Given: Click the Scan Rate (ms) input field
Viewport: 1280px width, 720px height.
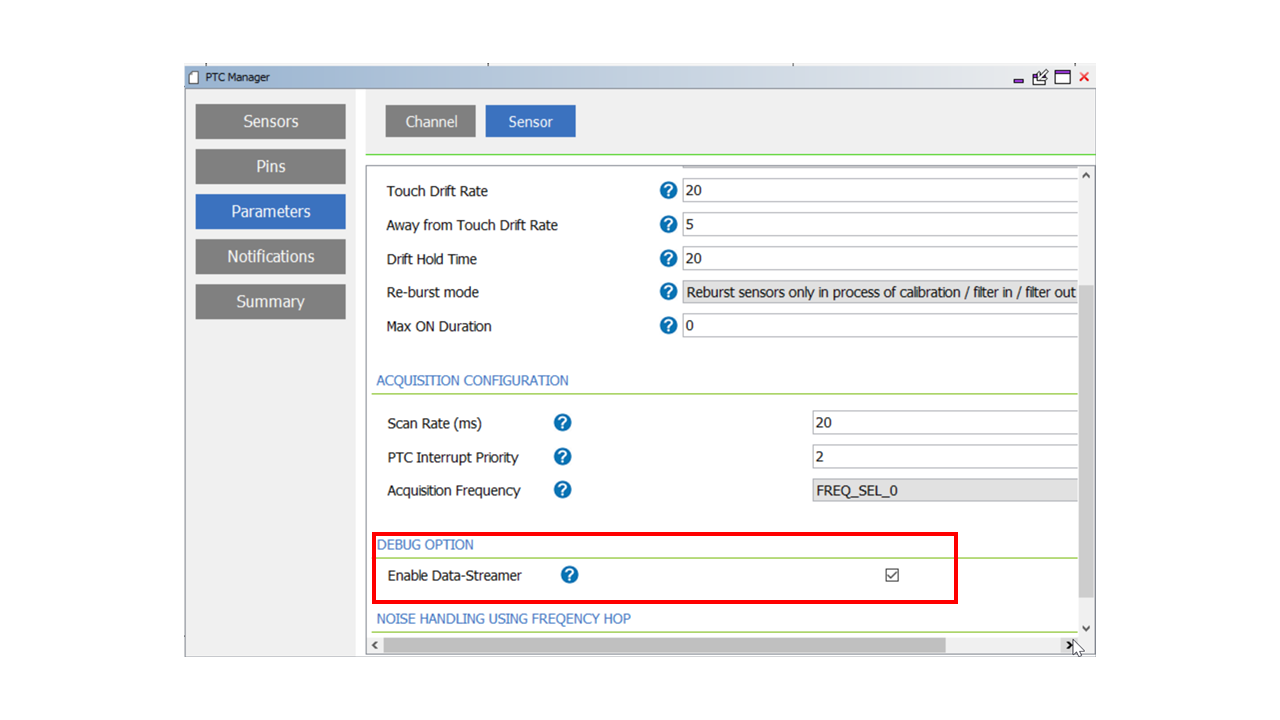Looking at the screenshot, I should [944, 423].
